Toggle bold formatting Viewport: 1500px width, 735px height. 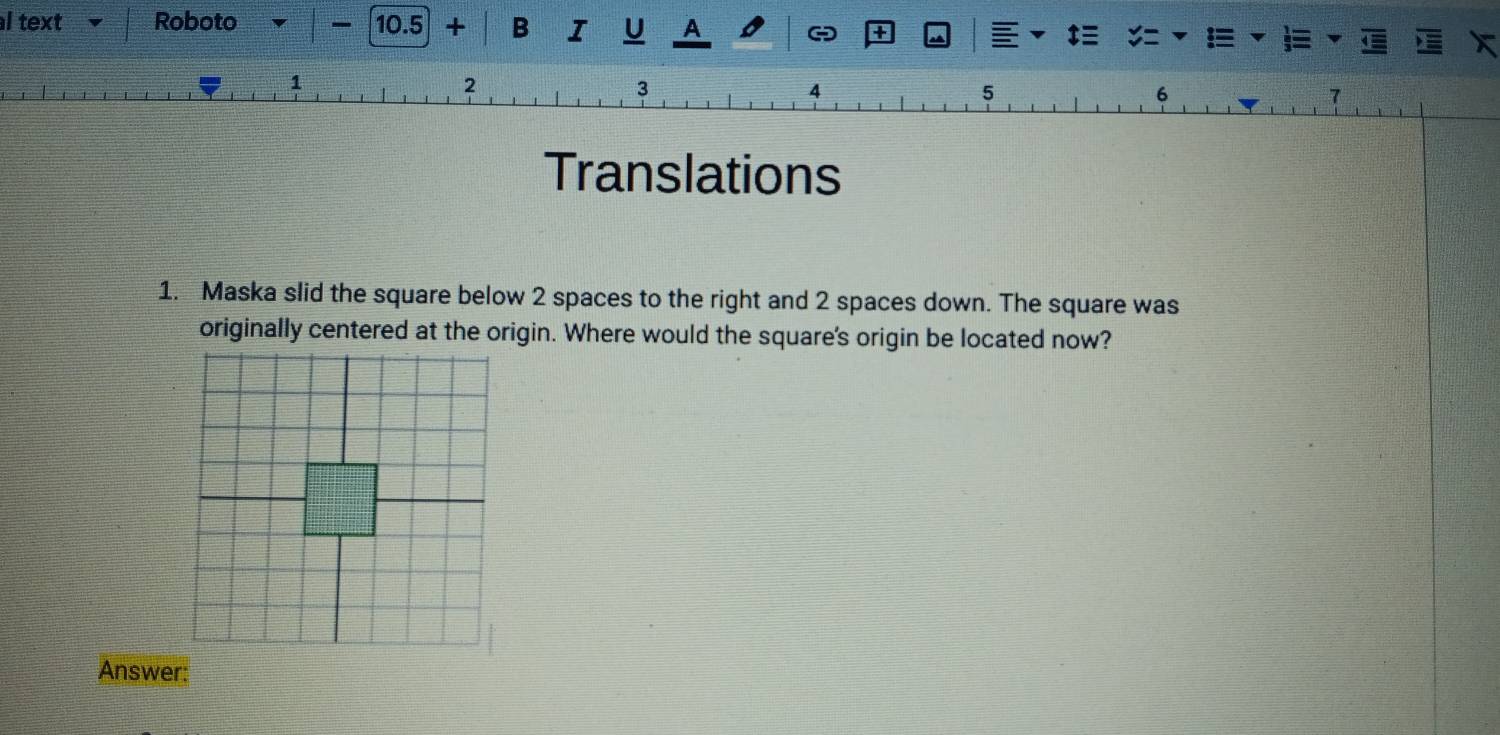[518, 29]
